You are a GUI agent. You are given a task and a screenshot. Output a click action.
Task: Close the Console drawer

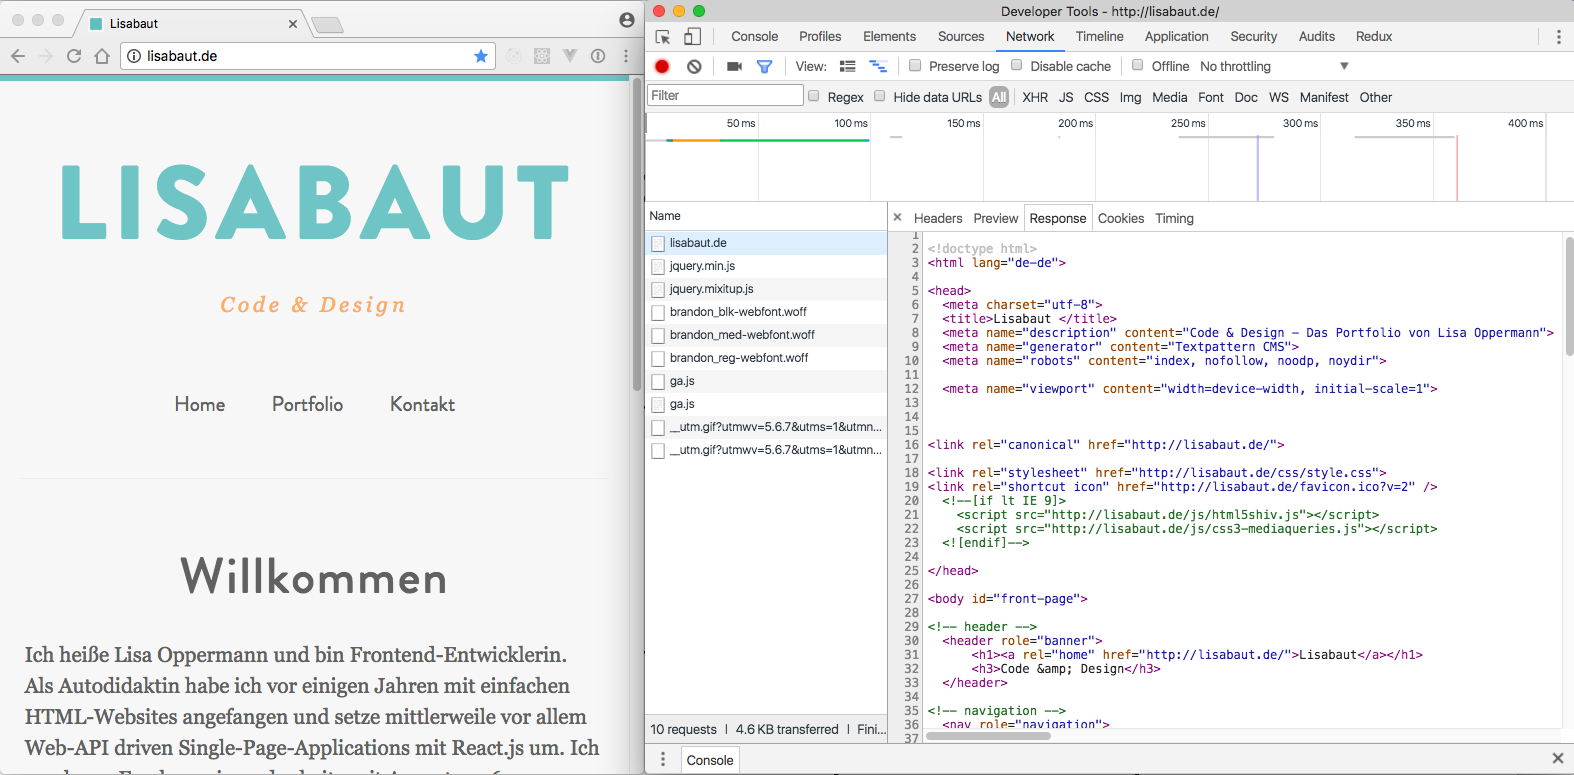[1557, 759]
